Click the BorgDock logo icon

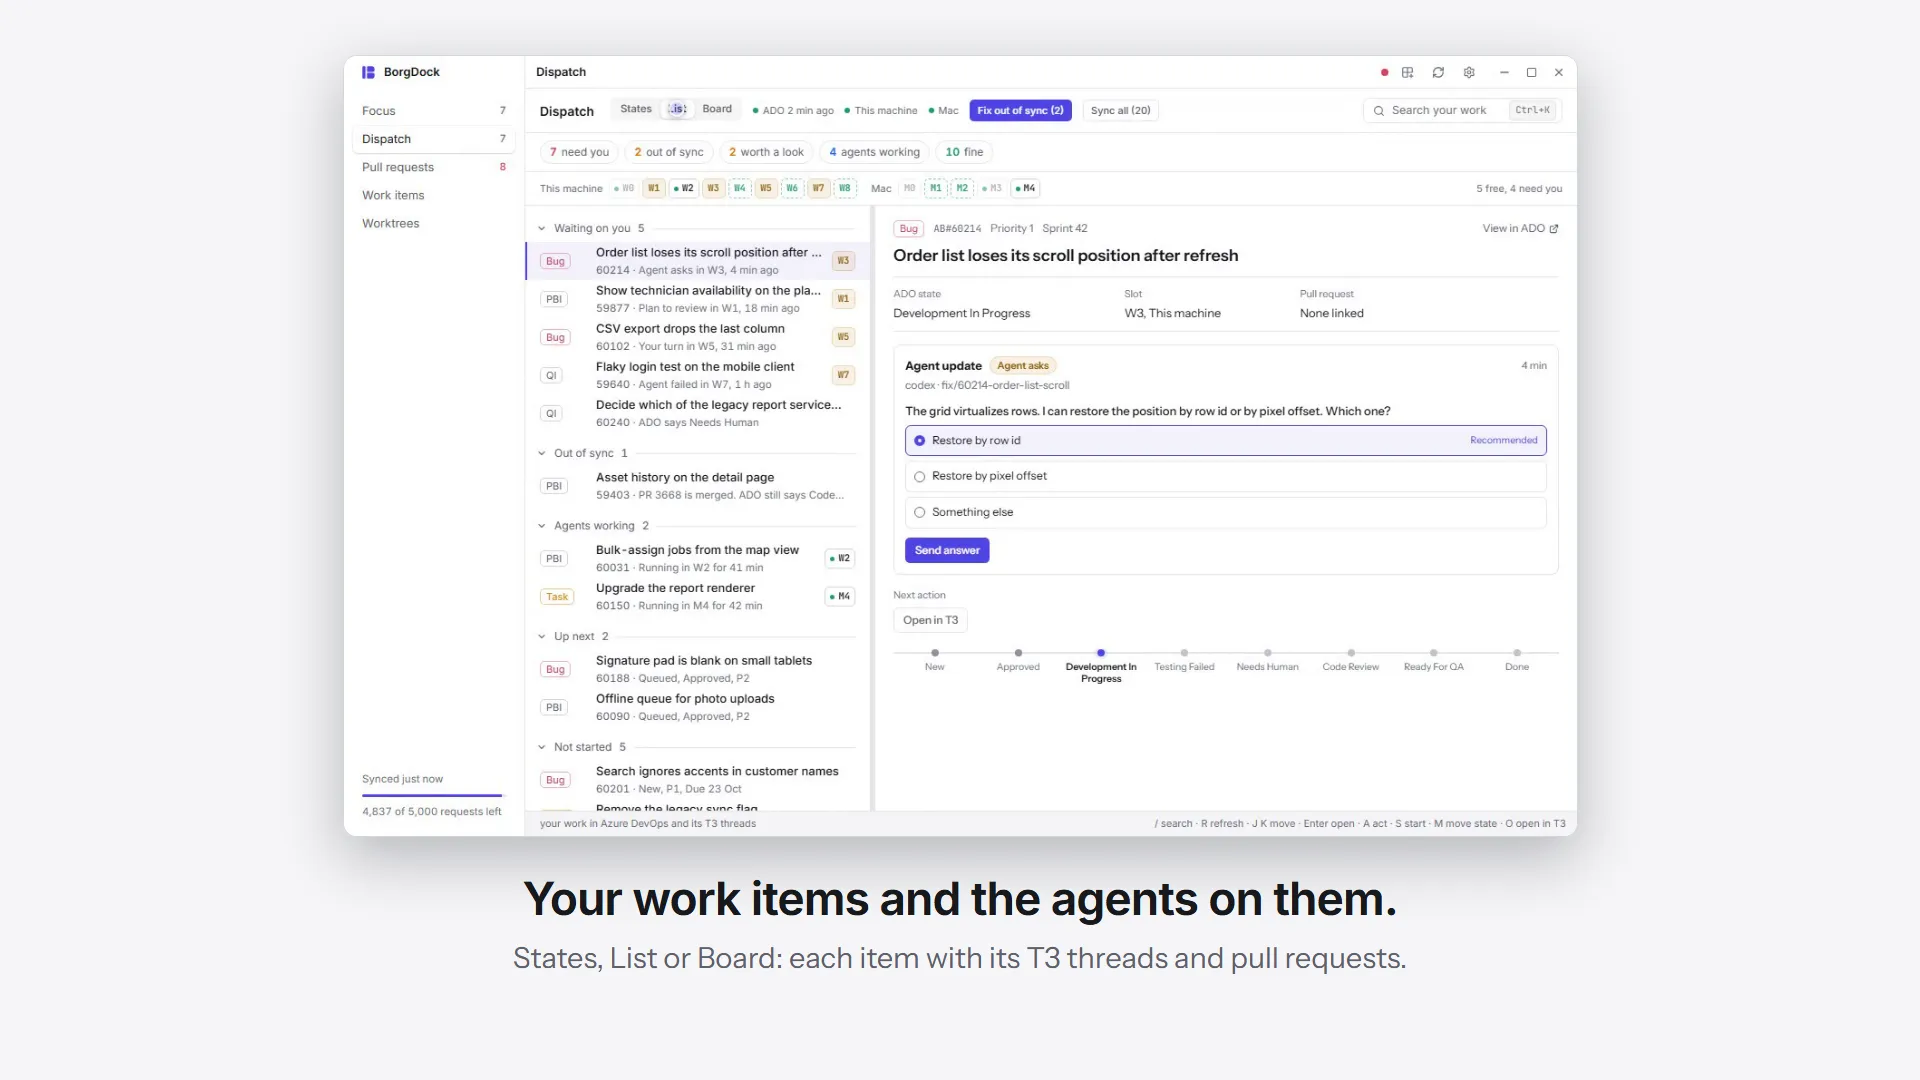(x=368, y=72)
